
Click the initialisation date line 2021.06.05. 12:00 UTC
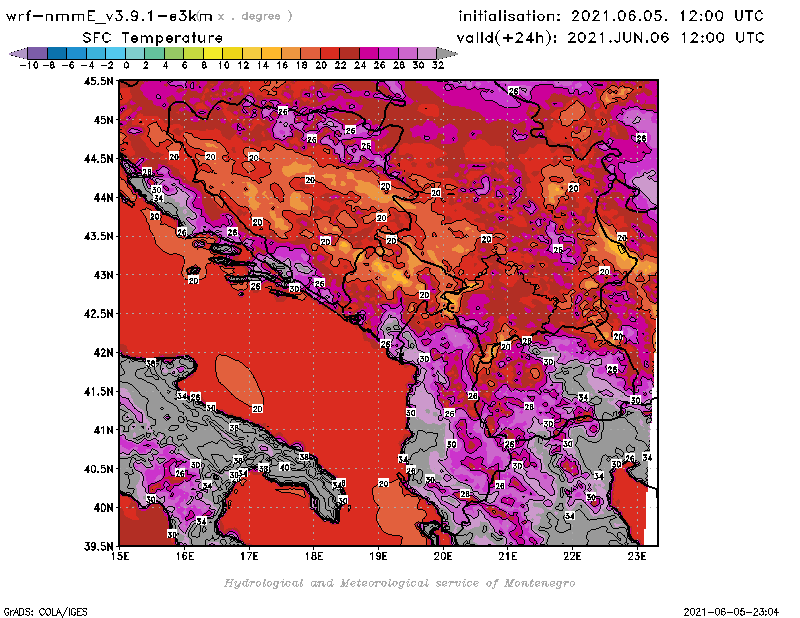coord(611,16)
